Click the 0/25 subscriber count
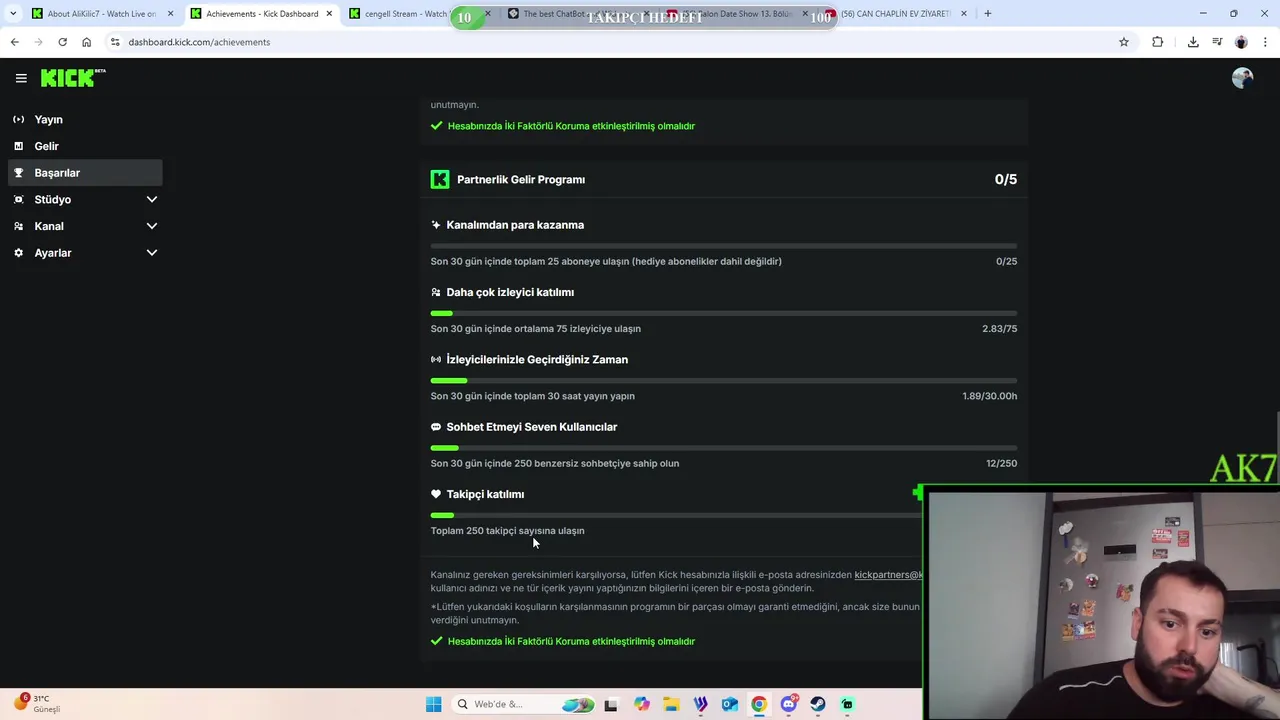This screenshot has height=720, width=1280. (1006, 261)
